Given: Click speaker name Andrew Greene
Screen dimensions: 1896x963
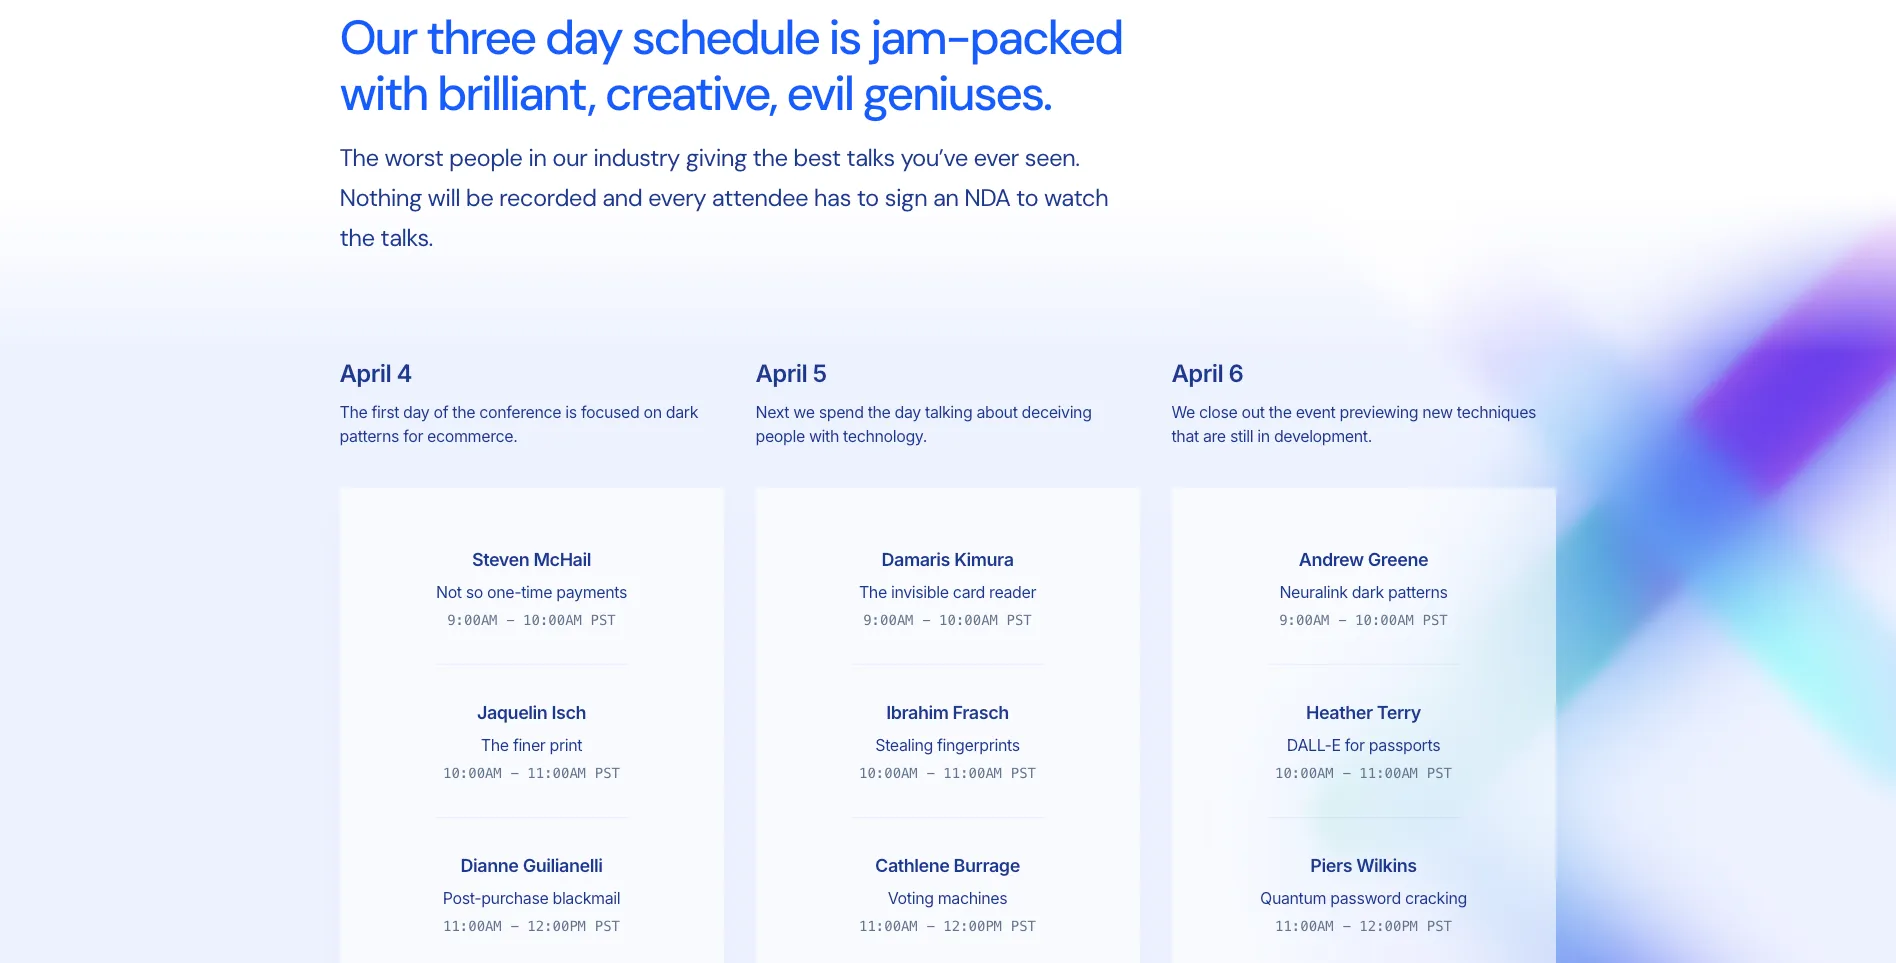Looking at the screenshot, I should [x=1363, y=560].
